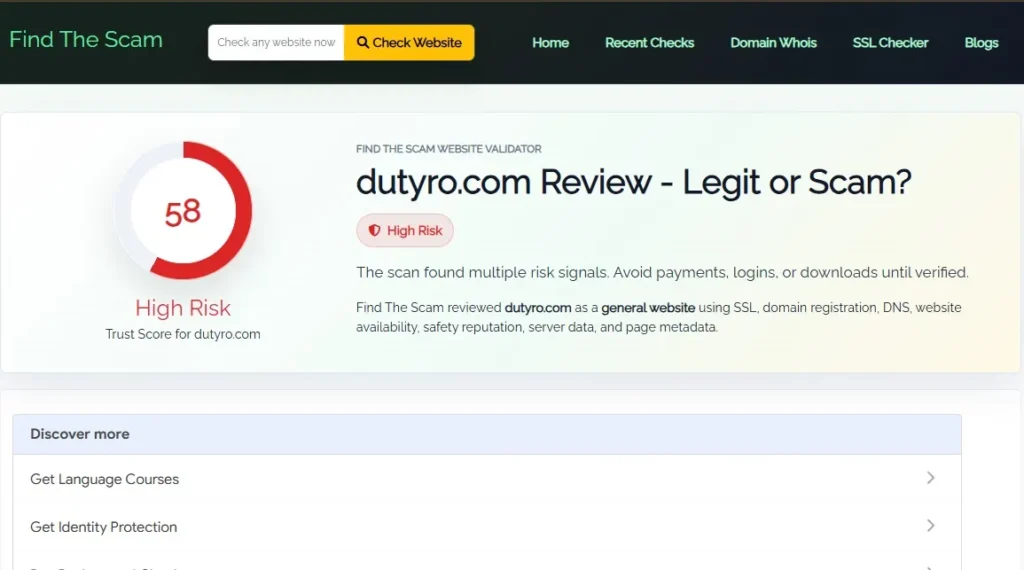Click the 'dutyro.com Review - Legit or Scam?' heading
The image size is (1024, 570).
click(x=633, y=182)
